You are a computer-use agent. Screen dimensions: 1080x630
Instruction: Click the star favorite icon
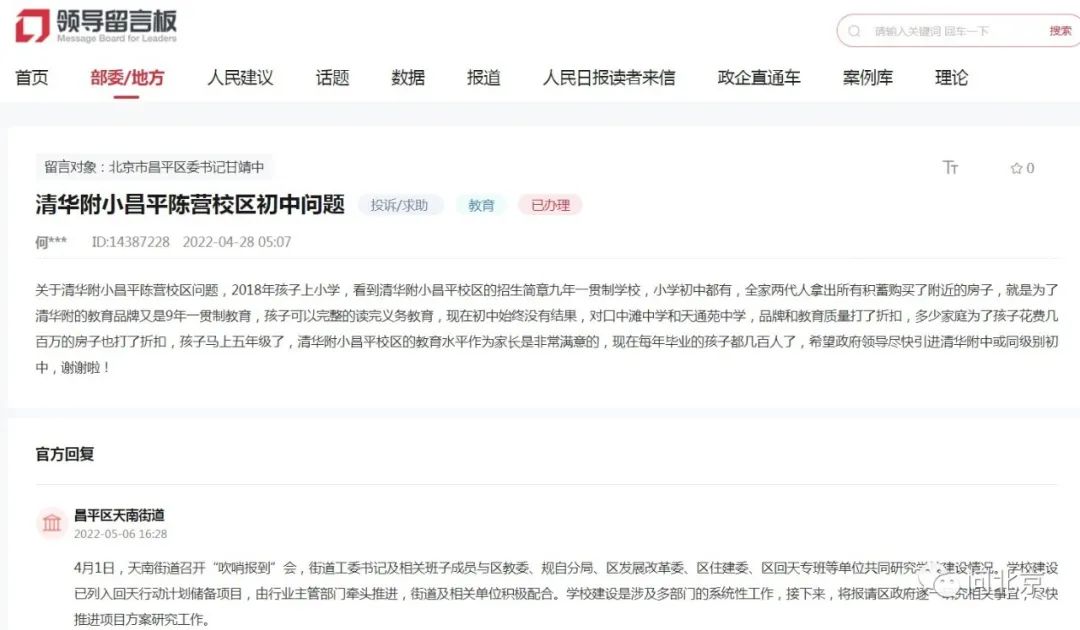tap(1016, 168)
